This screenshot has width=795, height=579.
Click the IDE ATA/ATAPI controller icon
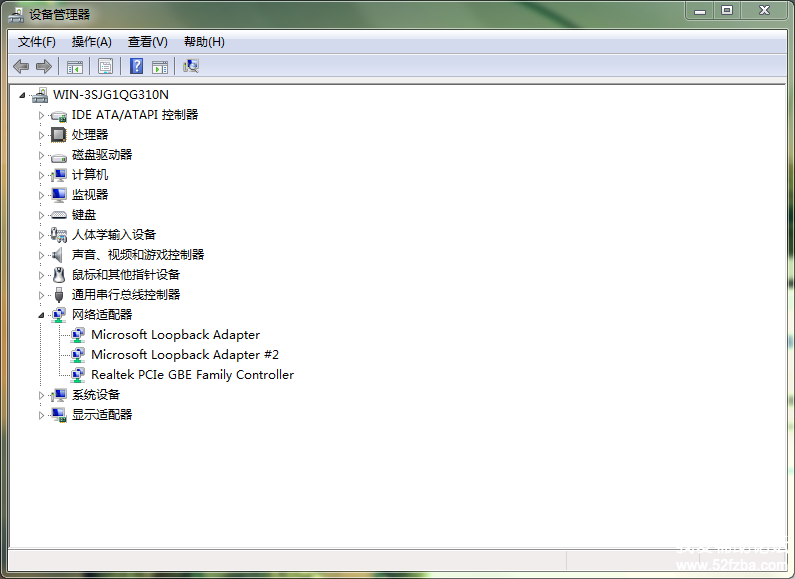(x=59, y=116)
